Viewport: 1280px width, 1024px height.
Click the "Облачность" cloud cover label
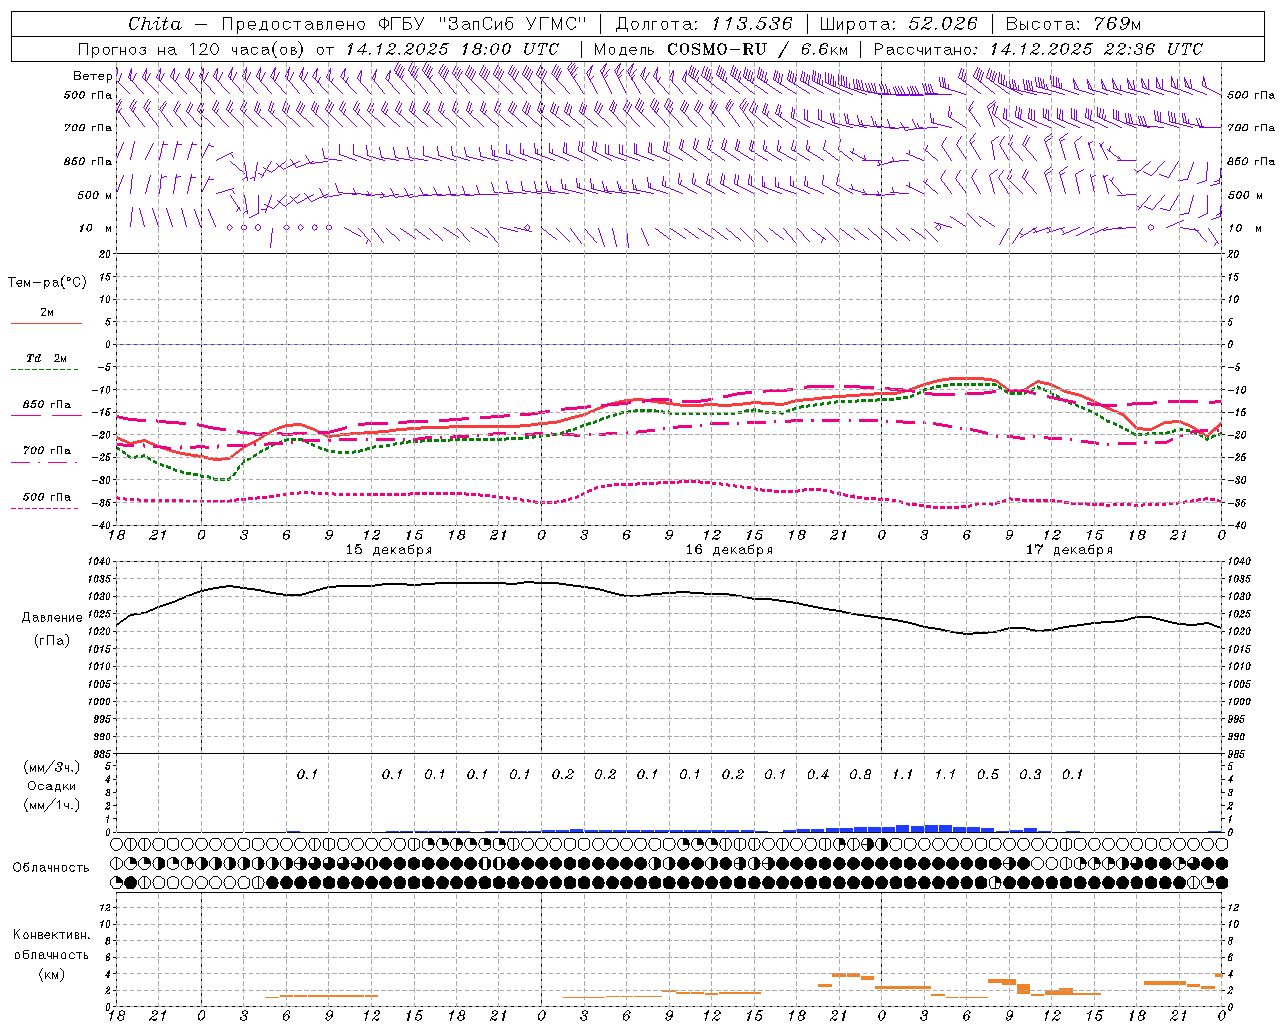click(51, 868)
